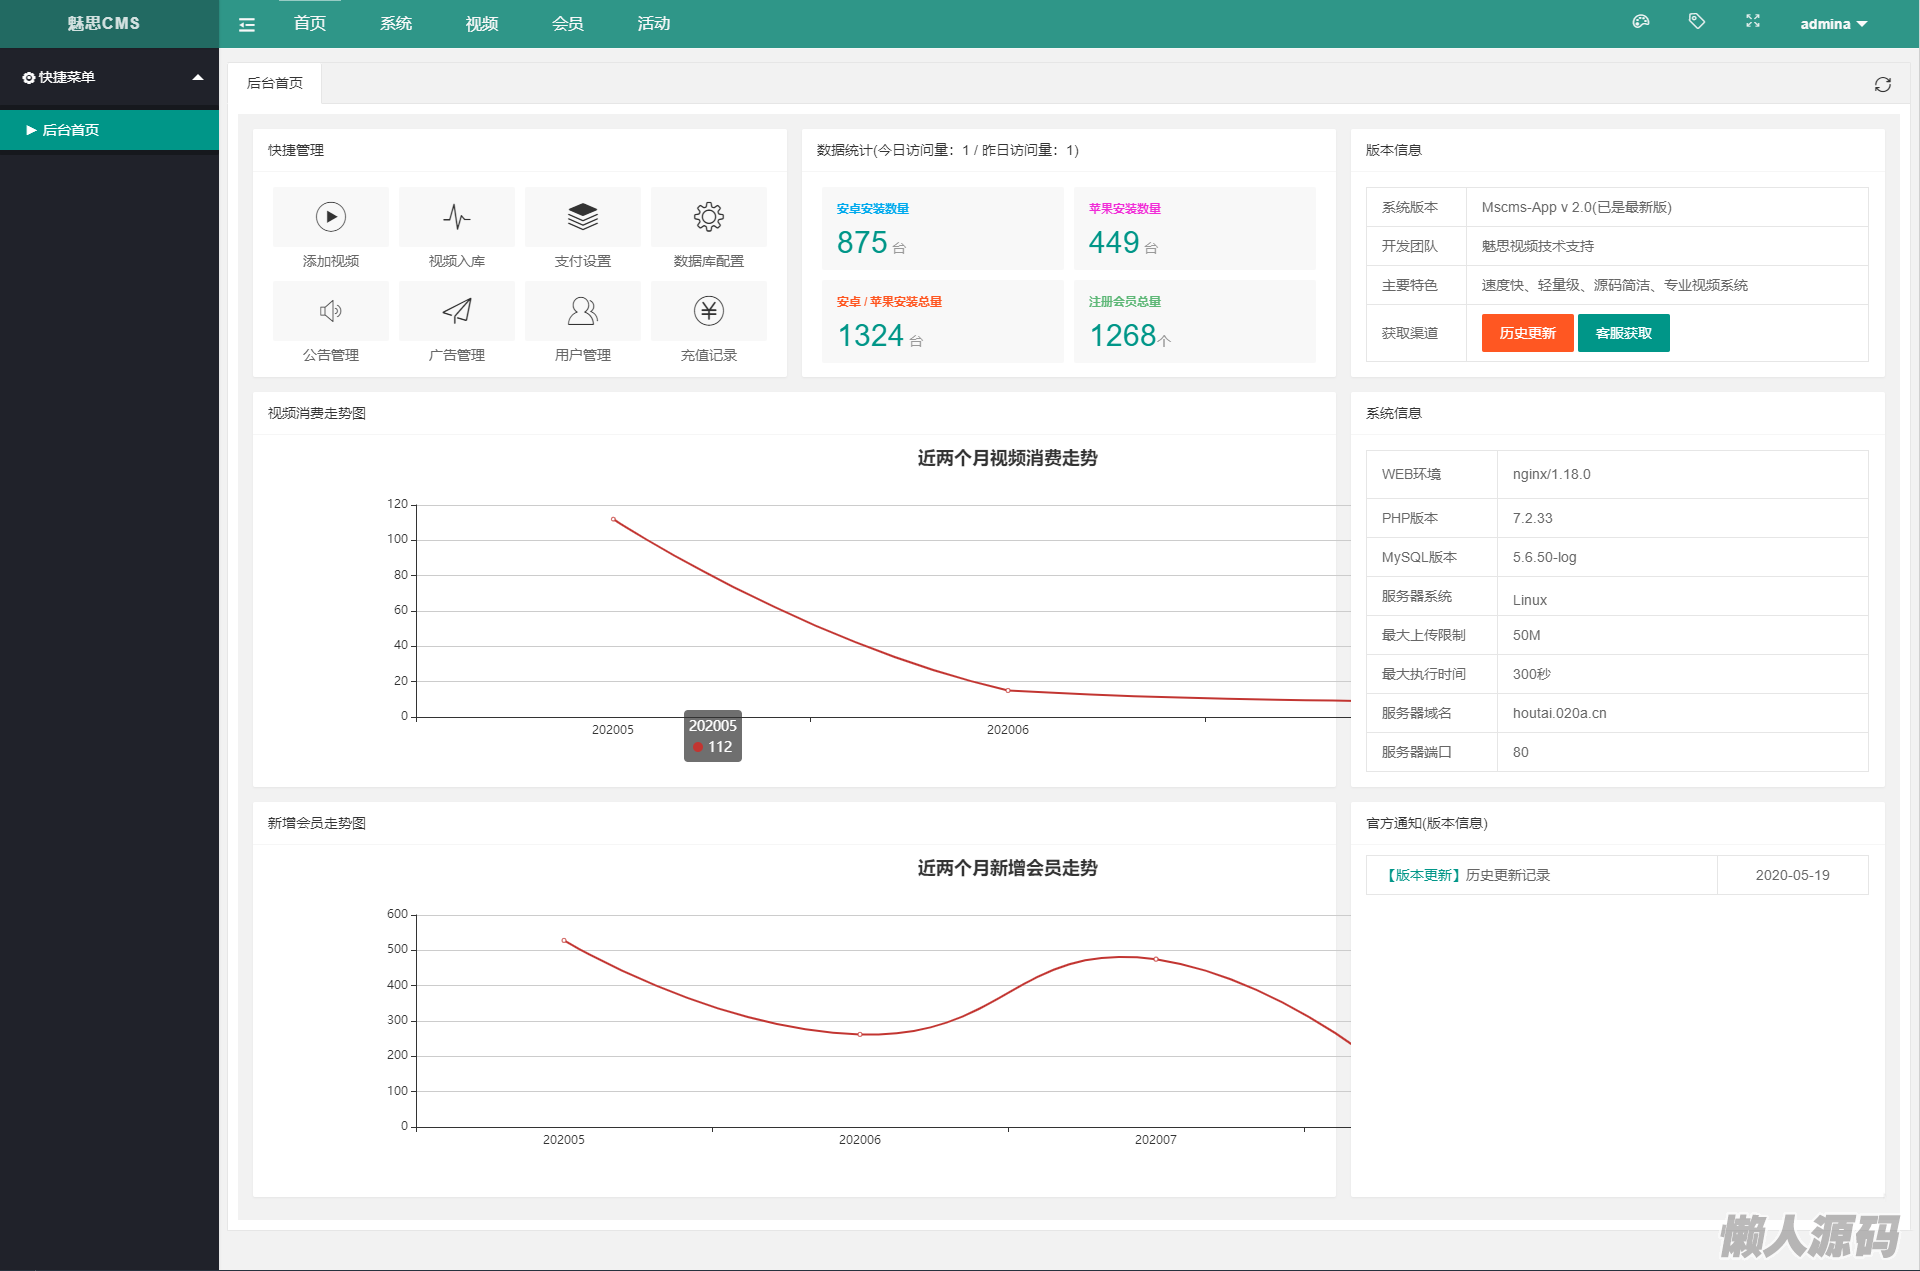Toggle sidebar collapse hamburger icon
Viewport: 1920px width, 1271px height.
(x=247, y=25)
